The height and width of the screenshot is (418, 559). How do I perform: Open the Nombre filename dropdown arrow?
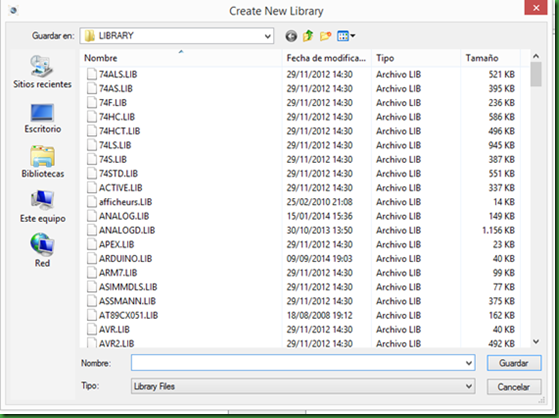pyautogui.click(x=469, y=363)
